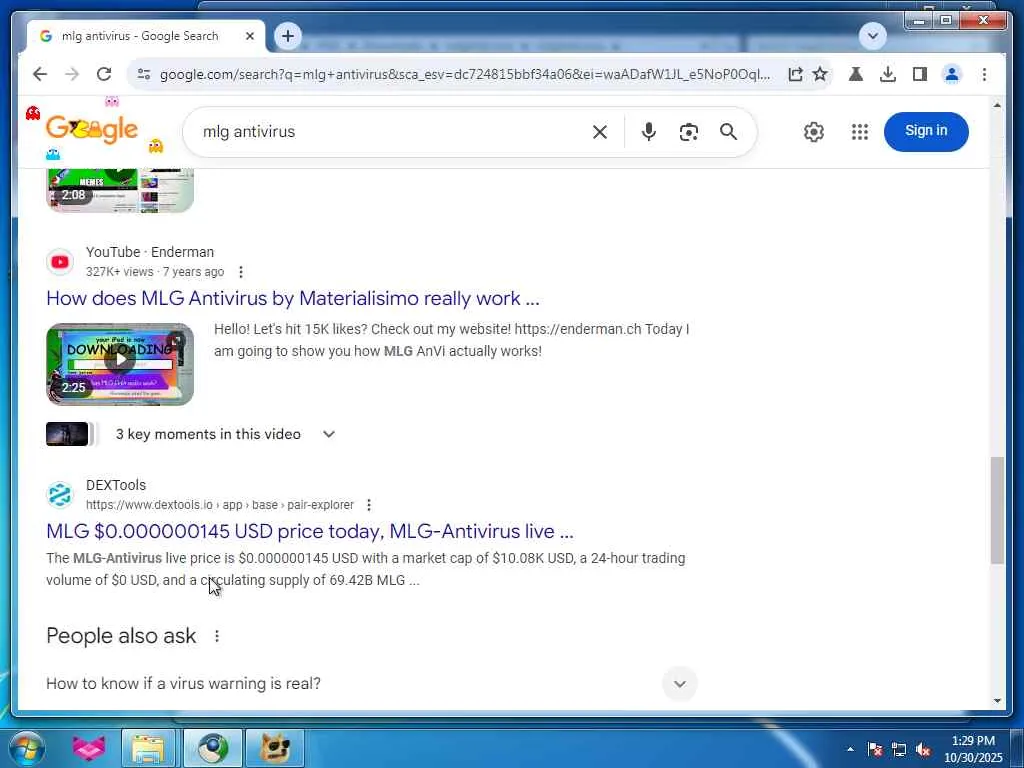Click the DEXTools site name
This screenshot has width=1024, height=768.
116,485
